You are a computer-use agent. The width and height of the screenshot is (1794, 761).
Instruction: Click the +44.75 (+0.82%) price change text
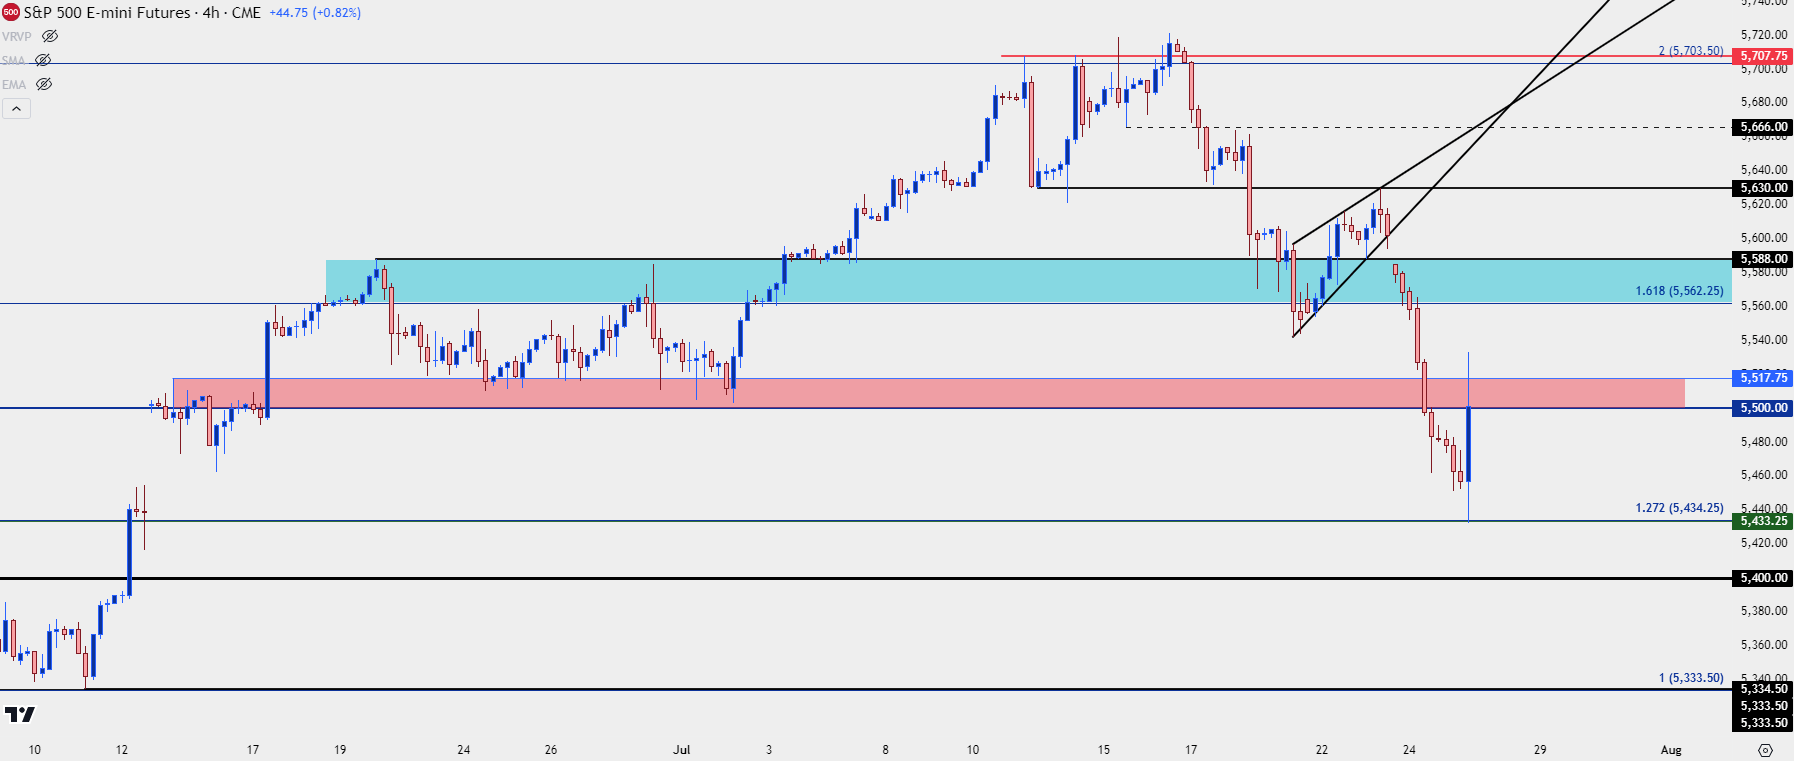click(315, 13)
